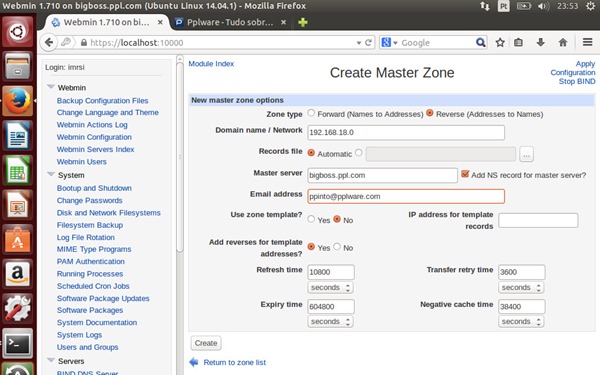Open the system gear session menu

[591, 6]
